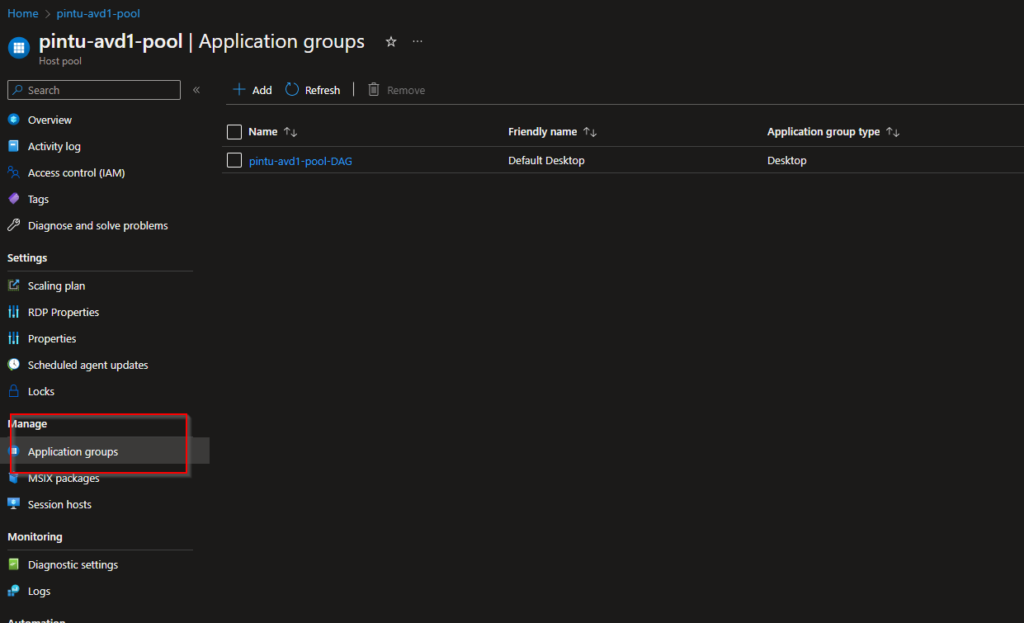1024x623 pixels.
Task: Click the Scaling plan icon
Action: [x=14, y=285]
